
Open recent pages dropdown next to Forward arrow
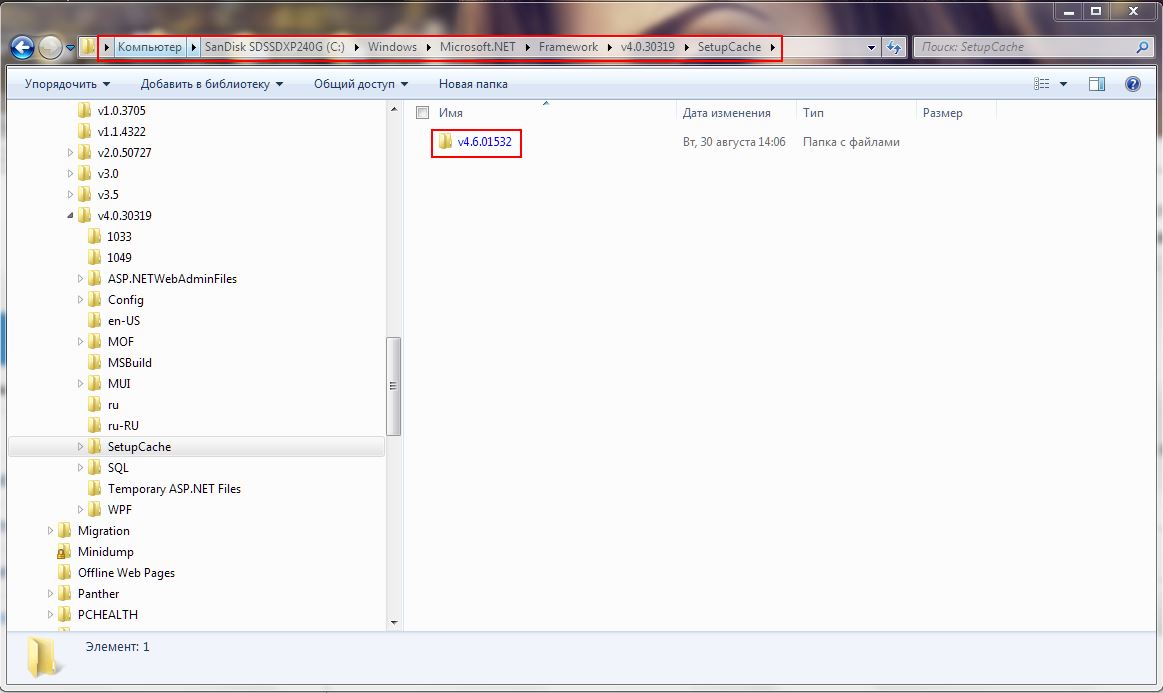(70, 47)
